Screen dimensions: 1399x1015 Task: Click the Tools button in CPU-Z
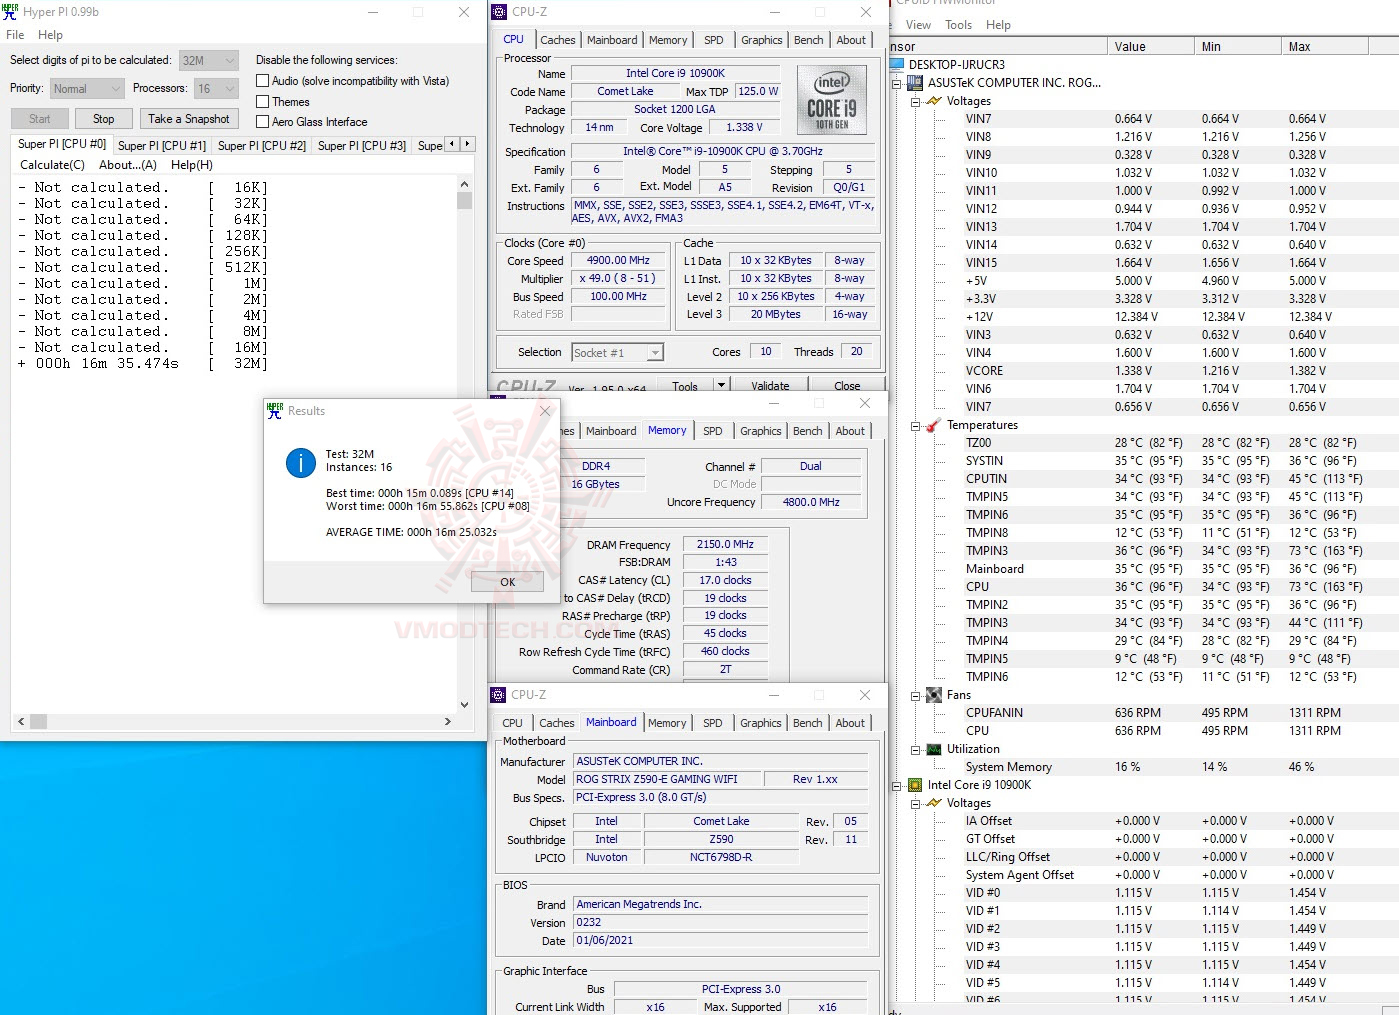(x=685, y=386)
